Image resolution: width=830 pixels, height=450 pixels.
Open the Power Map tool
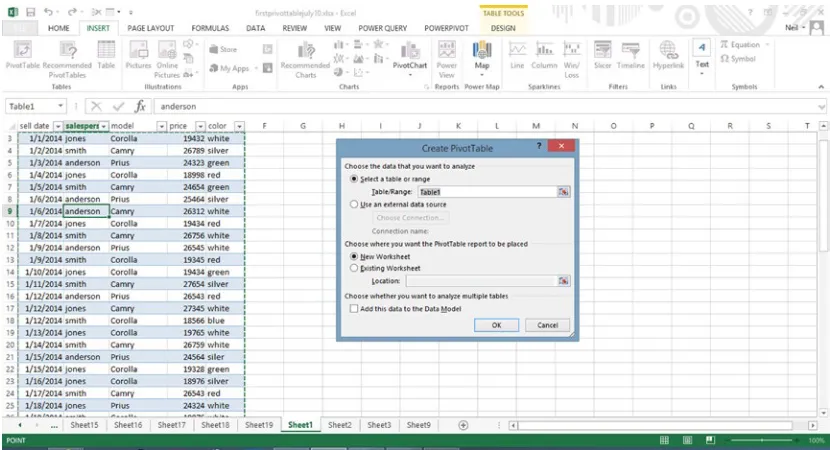pos(482,55)
